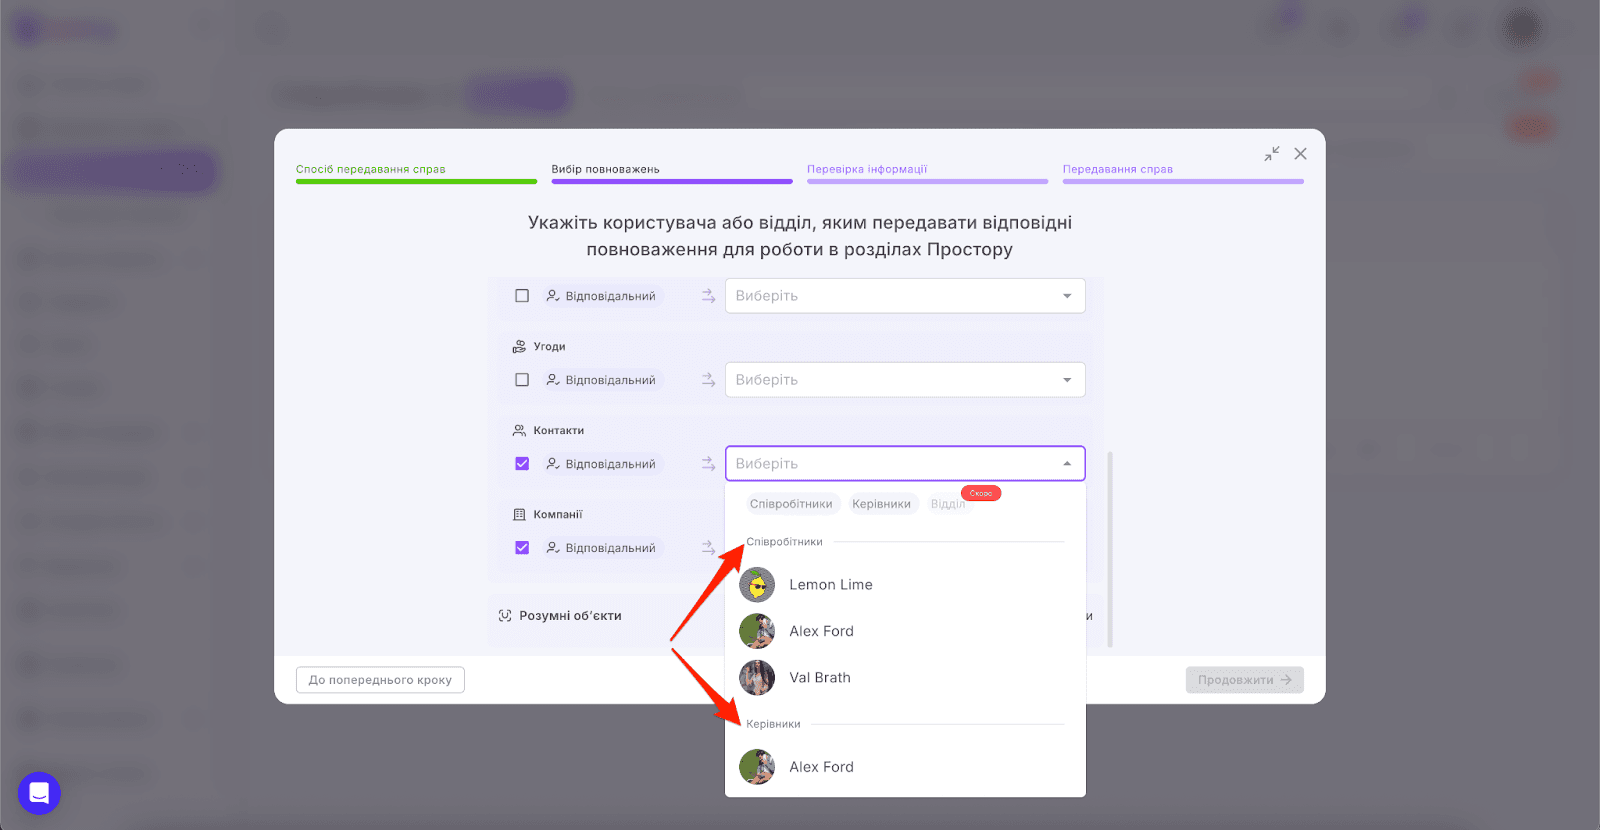Filter list by Керівники chip
Screen dimensions: 1600x830
(x=881, y=504)
